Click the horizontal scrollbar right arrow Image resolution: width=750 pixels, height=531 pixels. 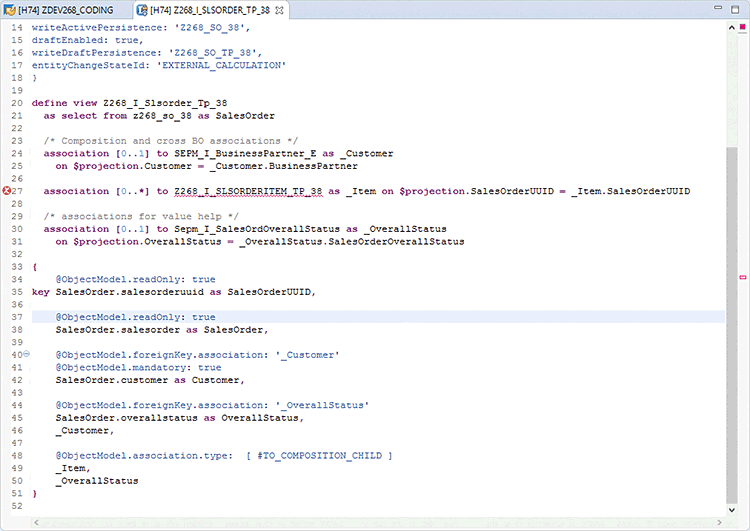[719, 522]
